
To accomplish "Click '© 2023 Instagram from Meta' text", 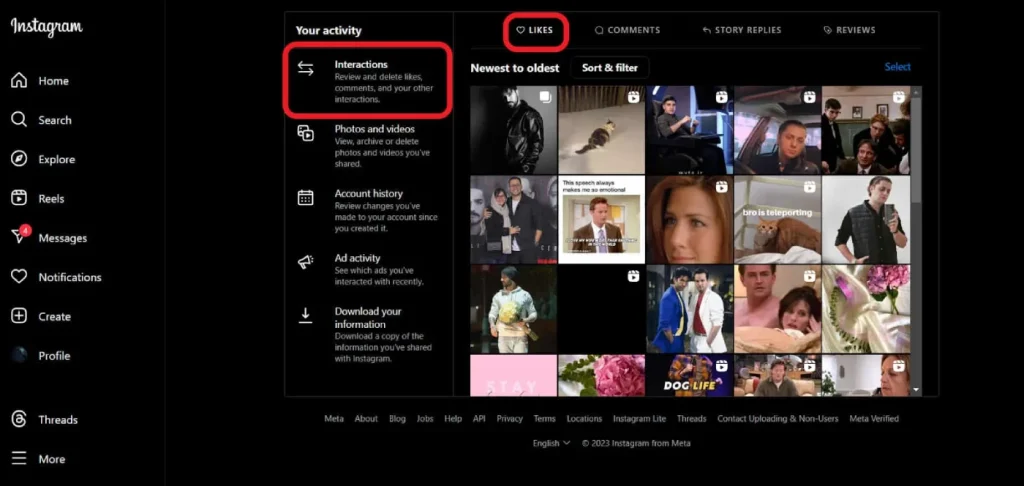I will [x=636, y=443].
